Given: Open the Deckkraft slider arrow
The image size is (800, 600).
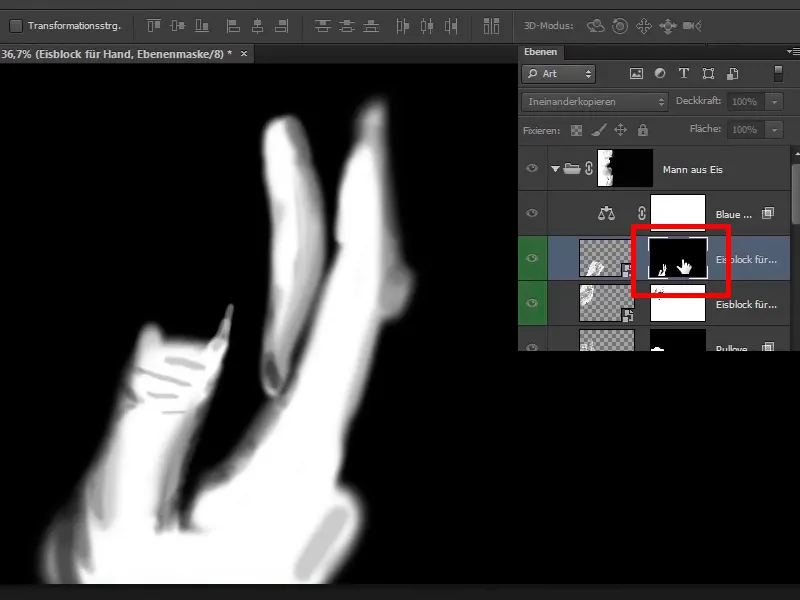Looking at the screenshot, I should click(x=774, y=102).
